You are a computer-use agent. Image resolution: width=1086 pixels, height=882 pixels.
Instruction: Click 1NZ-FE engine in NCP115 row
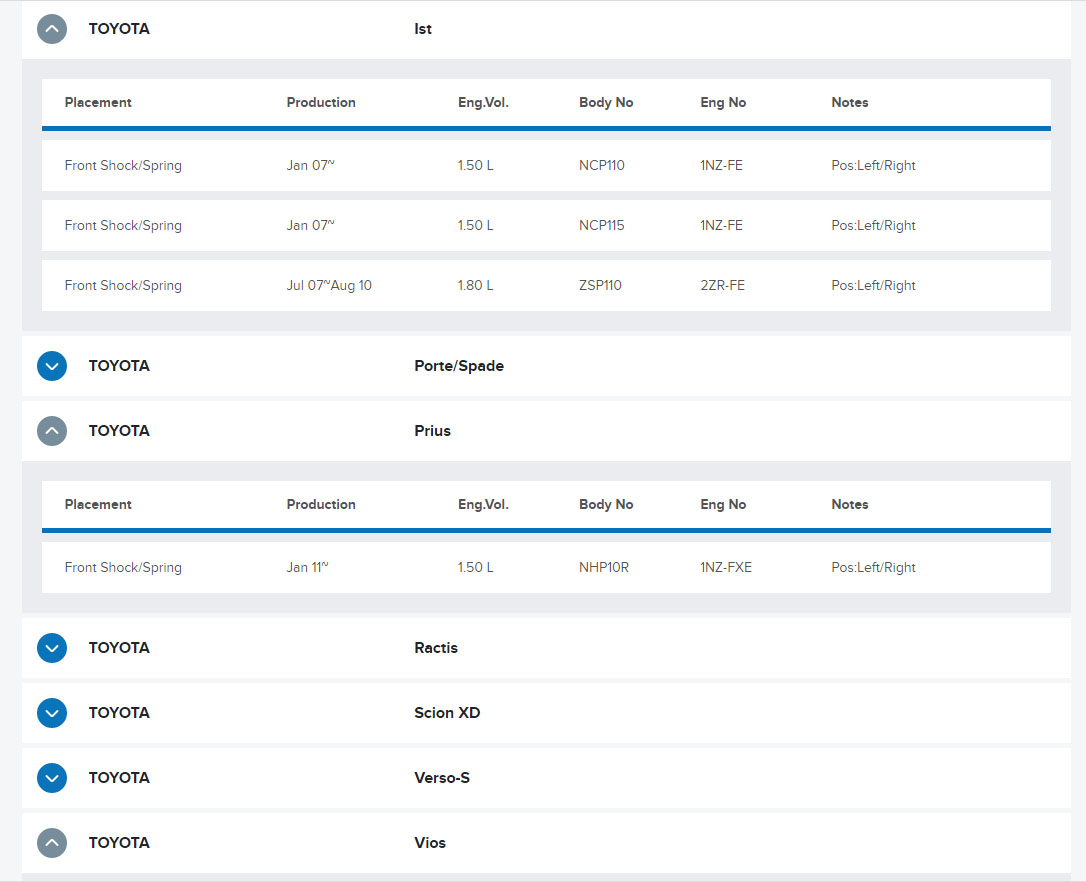721,226
